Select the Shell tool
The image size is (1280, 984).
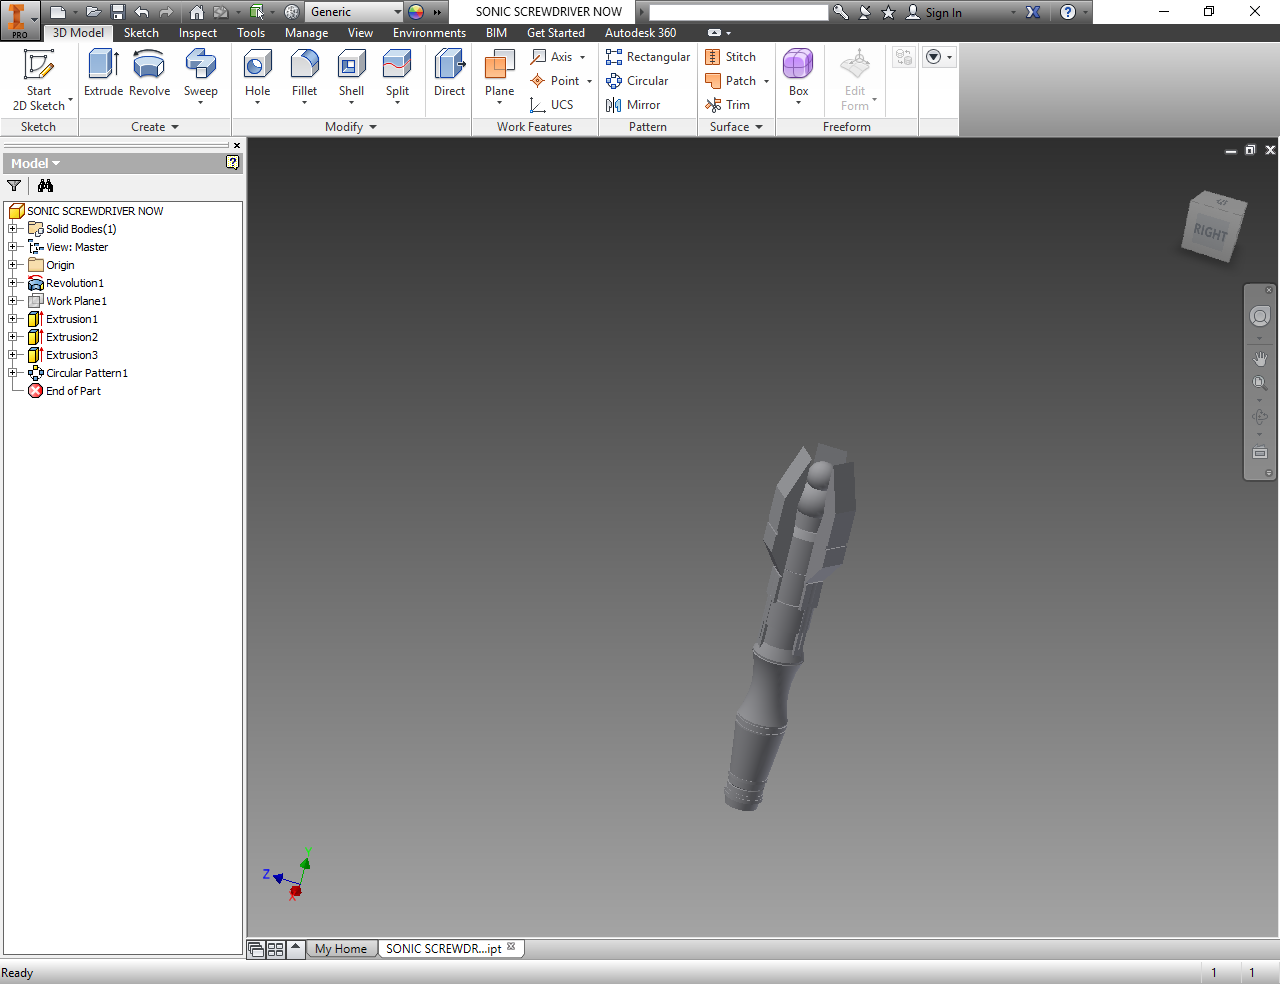tap(351, 76)
